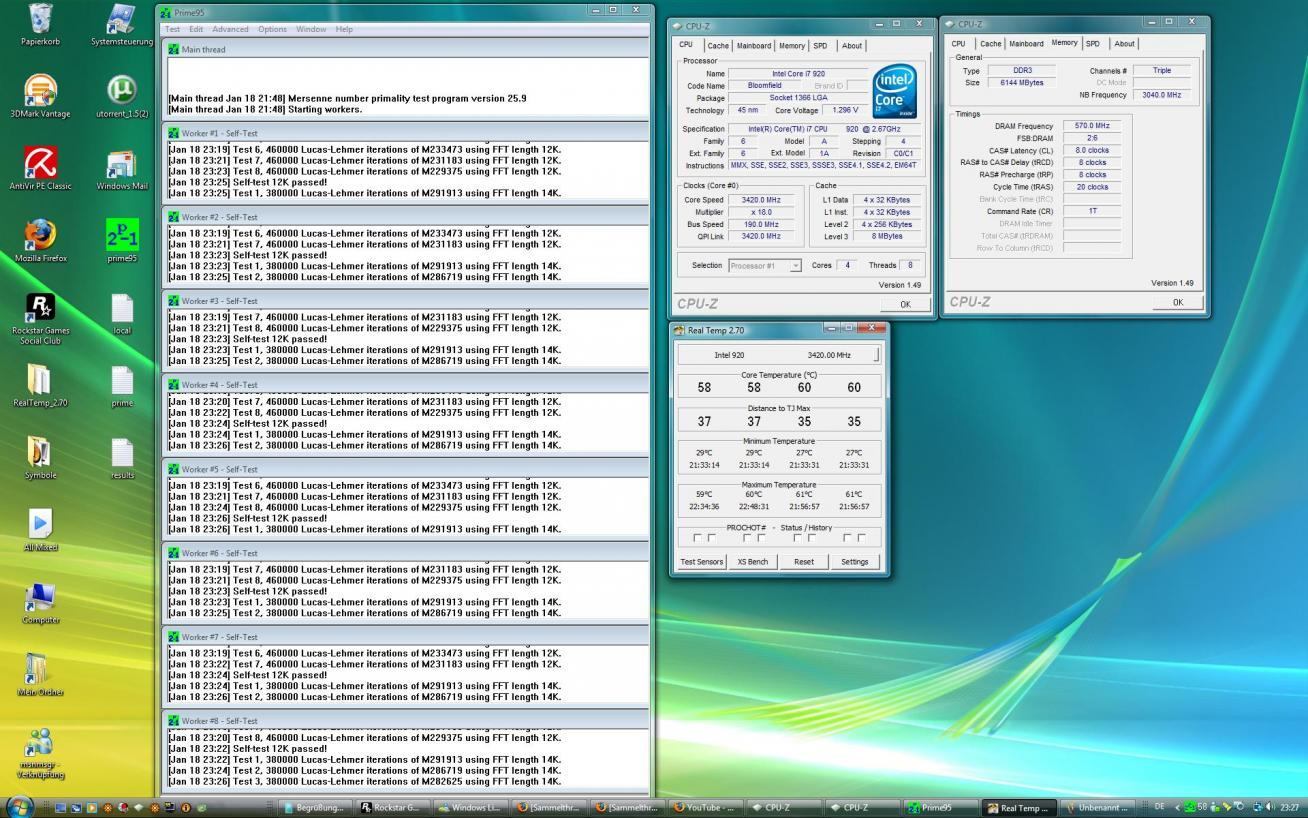Click OK in the left CPU-Z window

coord(905,304)
